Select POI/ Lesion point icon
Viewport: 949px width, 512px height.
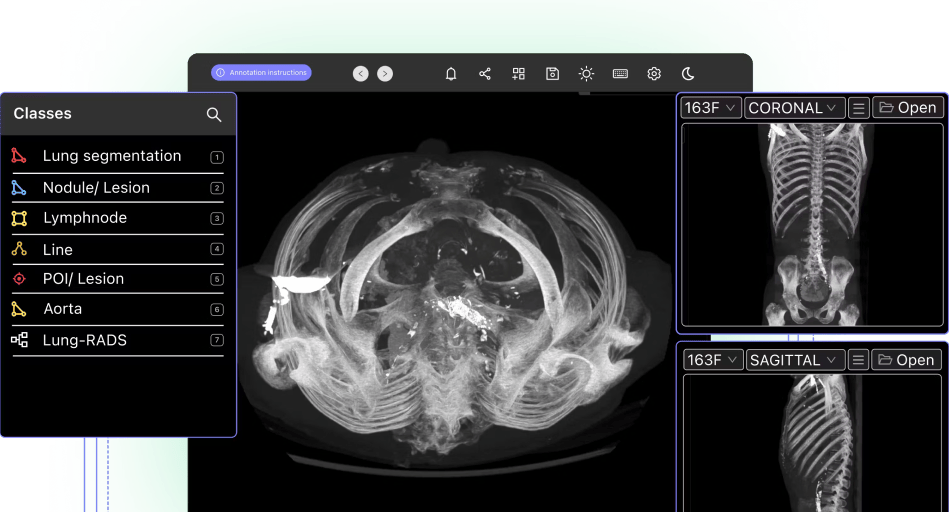pos(19,279)
